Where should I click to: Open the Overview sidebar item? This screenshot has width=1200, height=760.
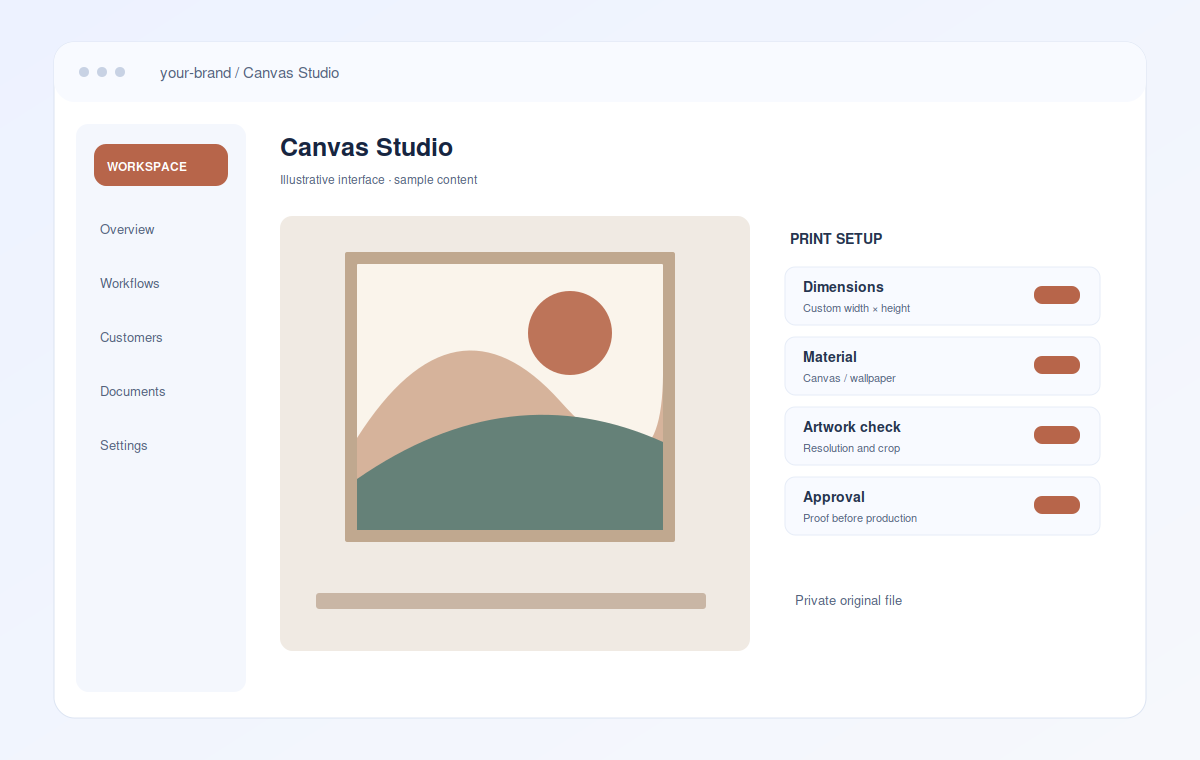tap(127, 229)
